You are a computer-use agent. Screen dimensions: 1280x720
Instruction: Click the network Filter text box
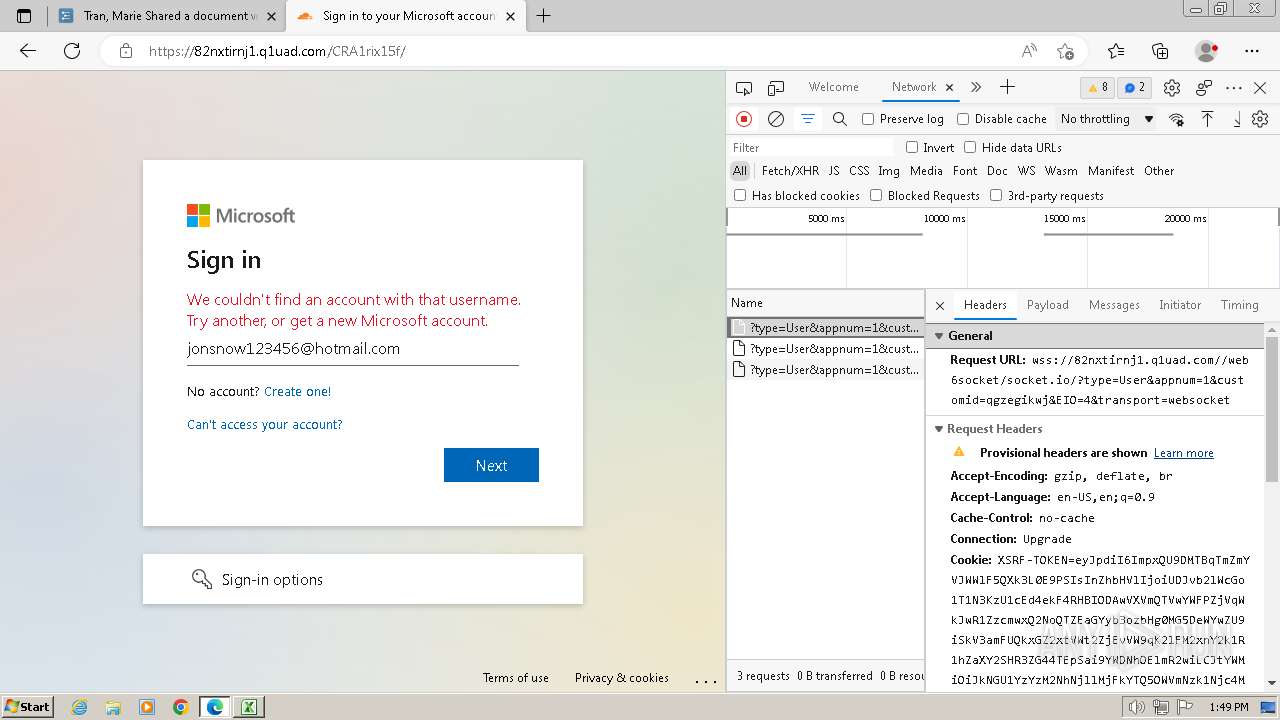click(811, 147)
